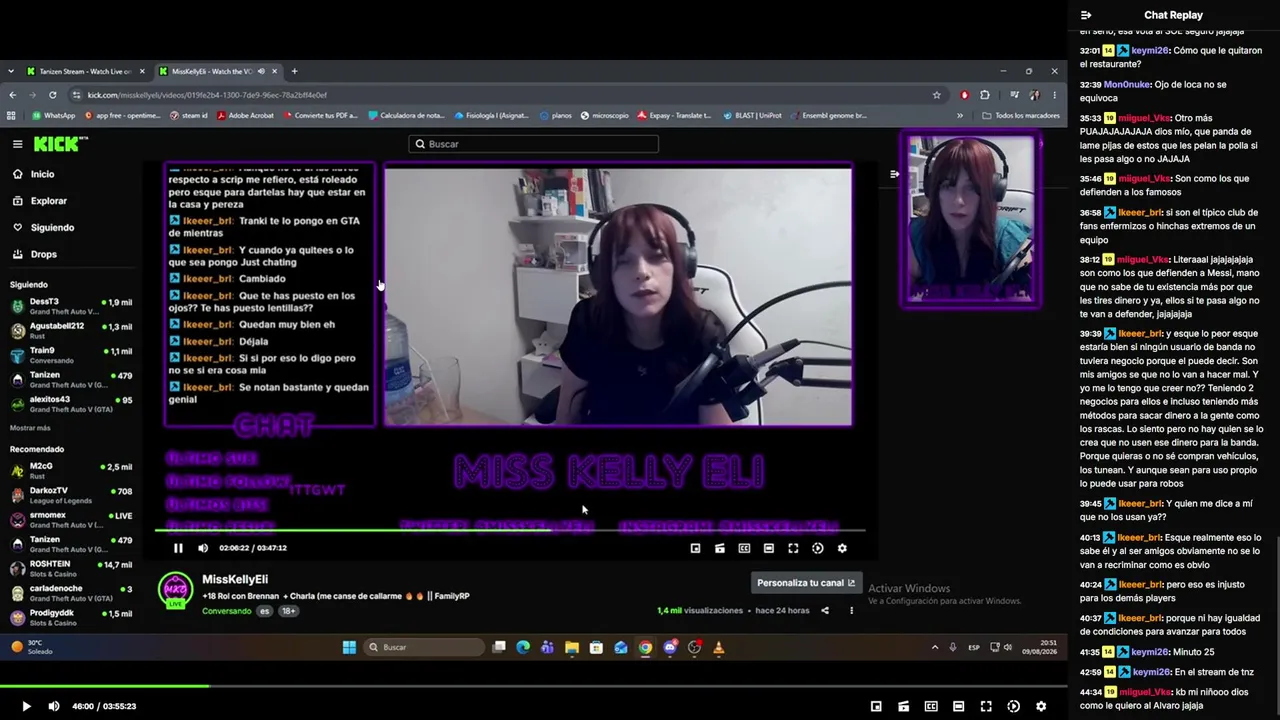Image resolution: width=1280 pixels, height=720 pixels.
Task: Mute the recorded Kick player volume
Action: point(203,548)
